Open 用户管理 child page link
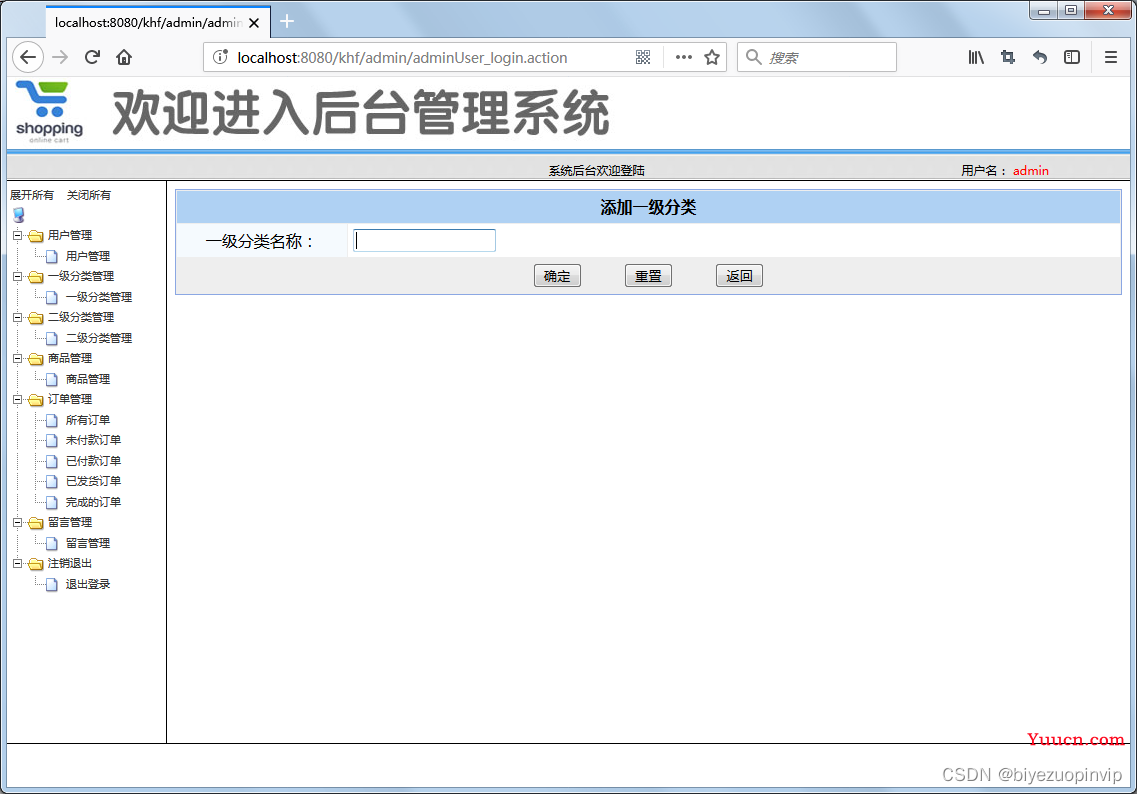 [88, 256]
